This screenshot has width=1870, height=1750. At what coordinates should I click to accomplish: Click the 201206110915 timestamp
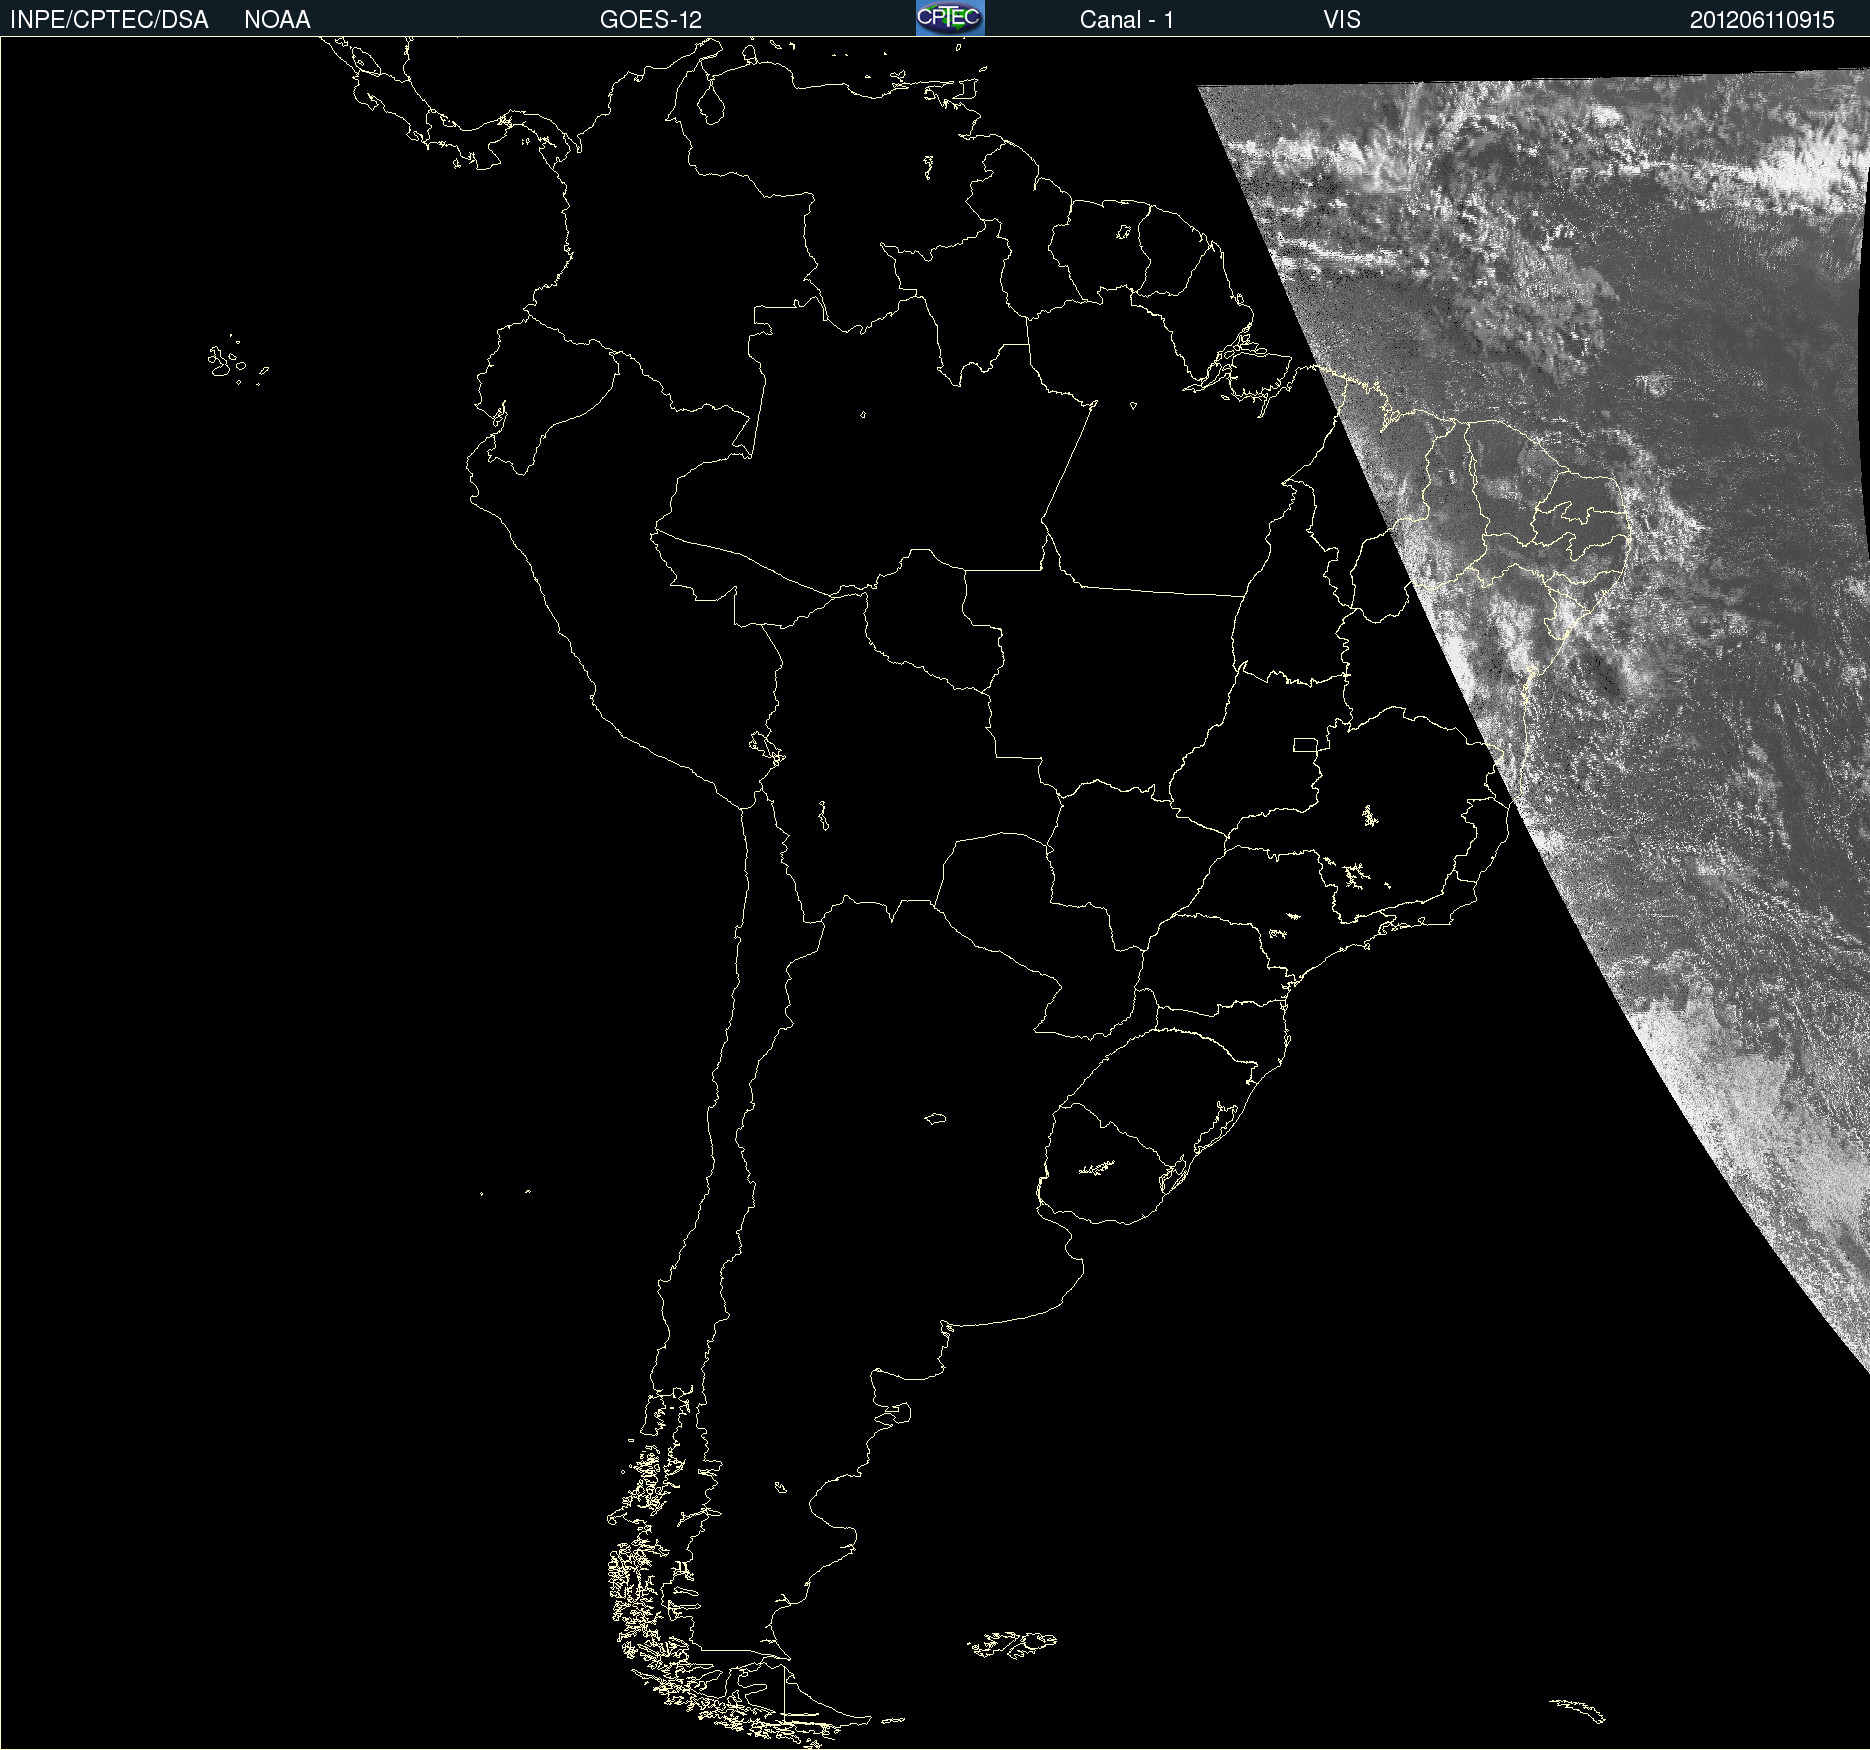(x=1762, y=20)
